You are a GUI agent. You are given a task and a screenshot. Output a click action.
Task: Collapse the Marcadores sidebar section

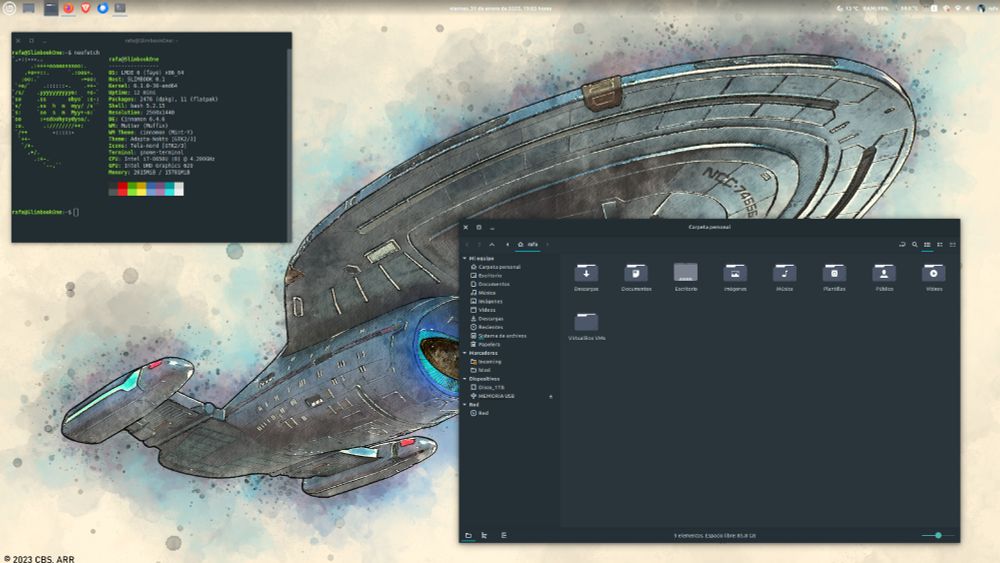tap(464, 353)
